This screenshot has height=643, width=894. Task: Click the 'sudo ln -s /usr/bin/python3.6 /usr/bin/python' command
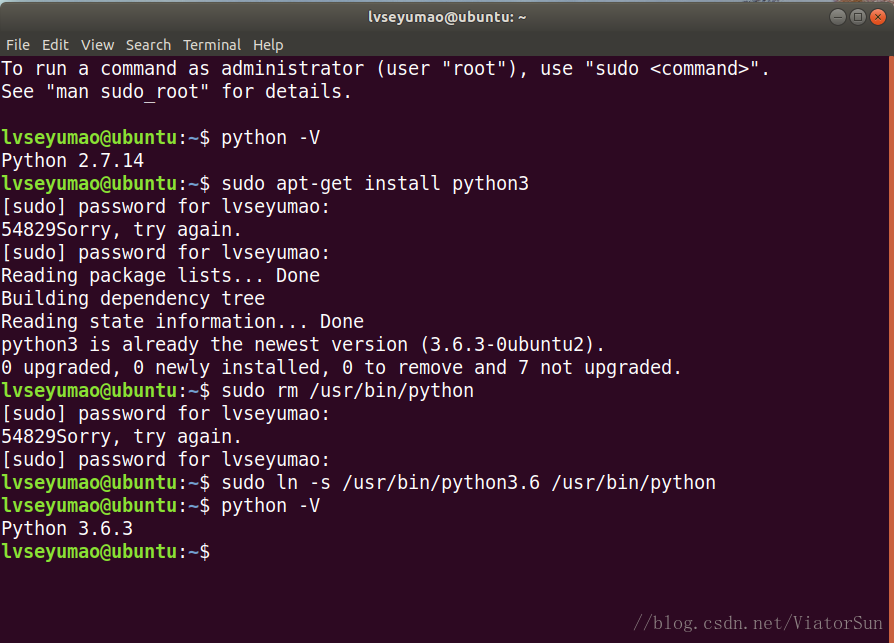(x=469, y=483)
